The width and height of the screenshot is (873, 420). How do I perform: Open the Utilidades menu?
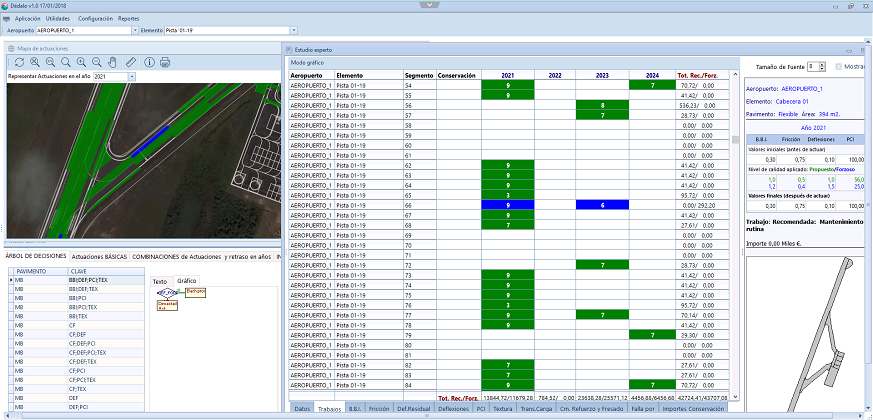(58, 18)
